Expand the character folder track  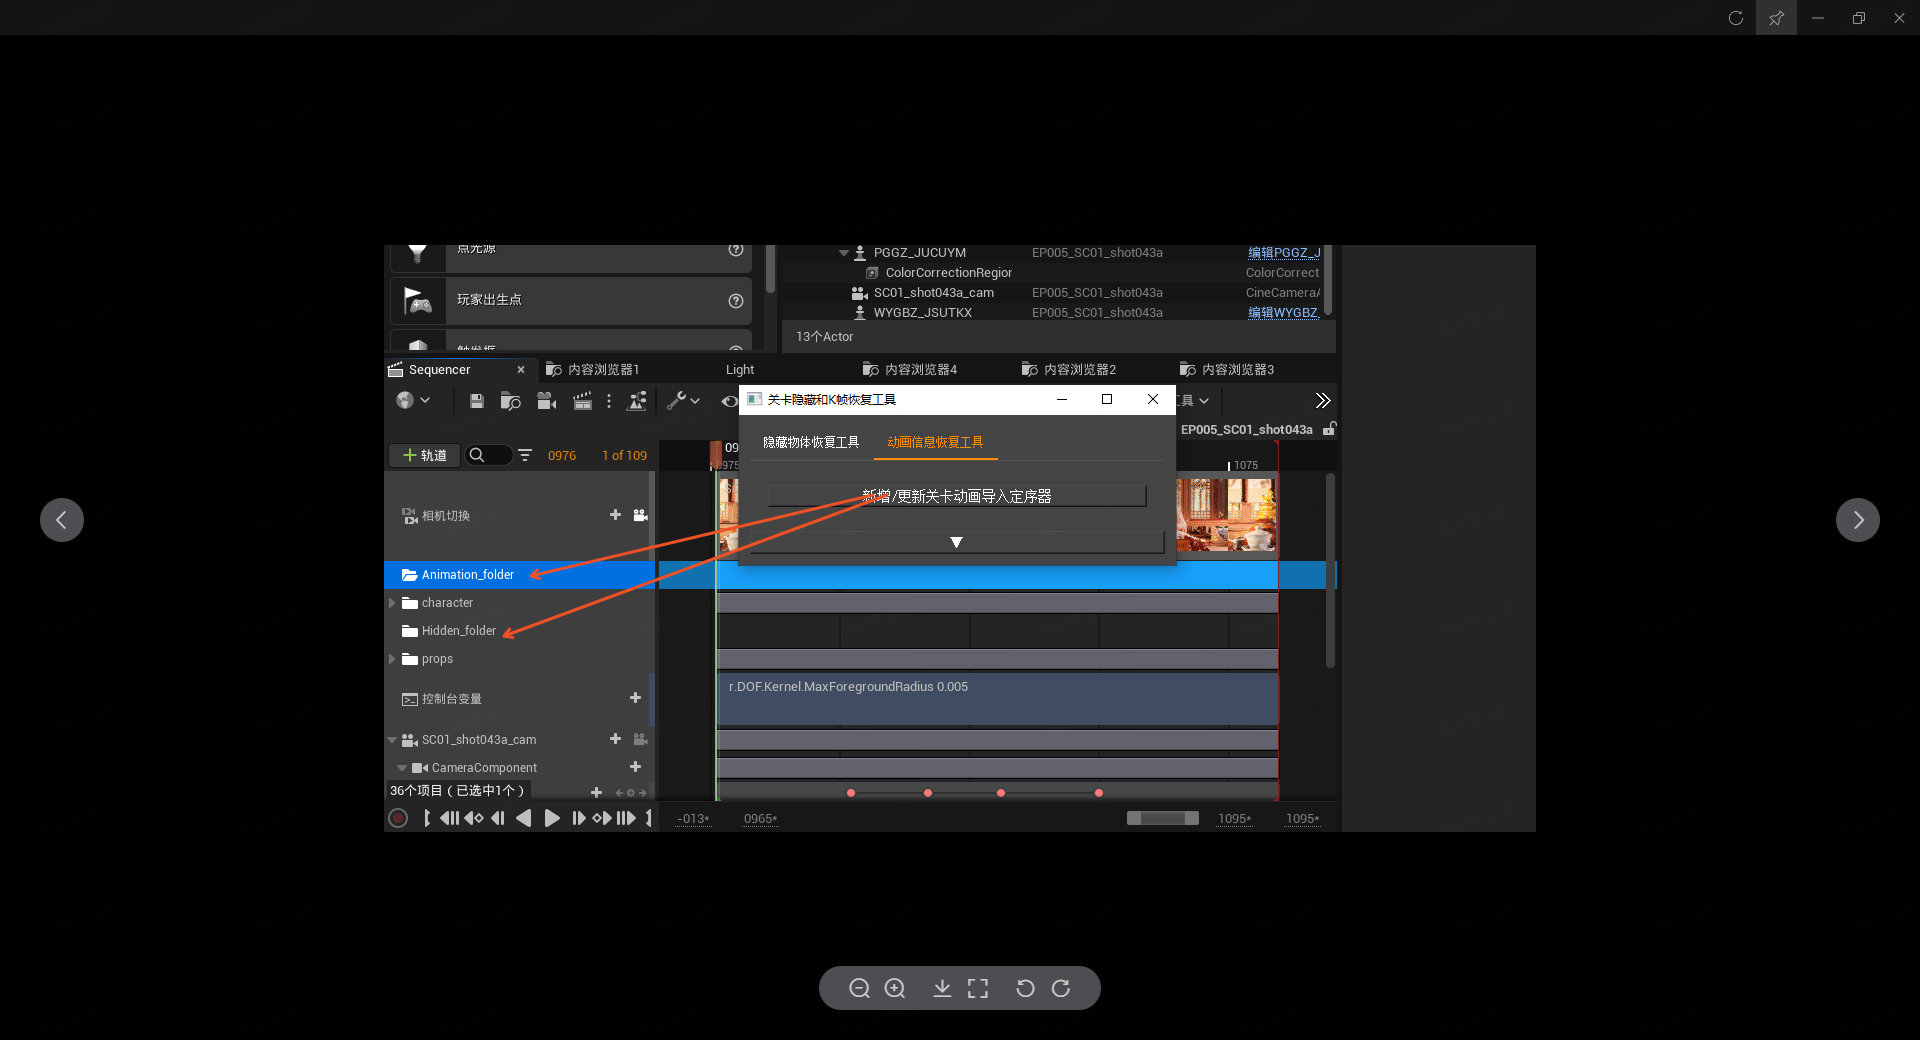[x=392, y=603]
